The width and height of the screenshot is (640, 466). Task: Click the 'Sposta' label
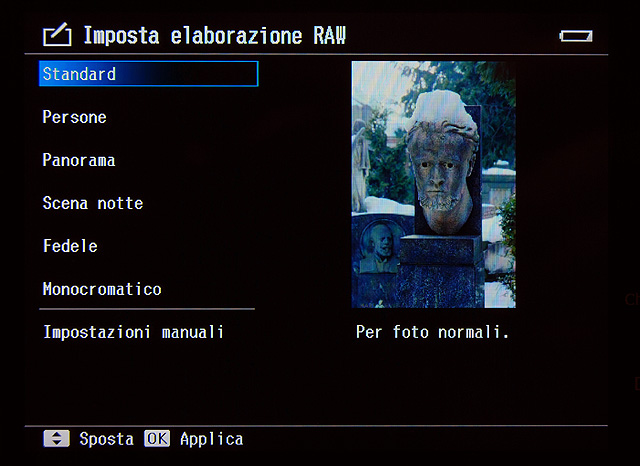coord(107,439)
